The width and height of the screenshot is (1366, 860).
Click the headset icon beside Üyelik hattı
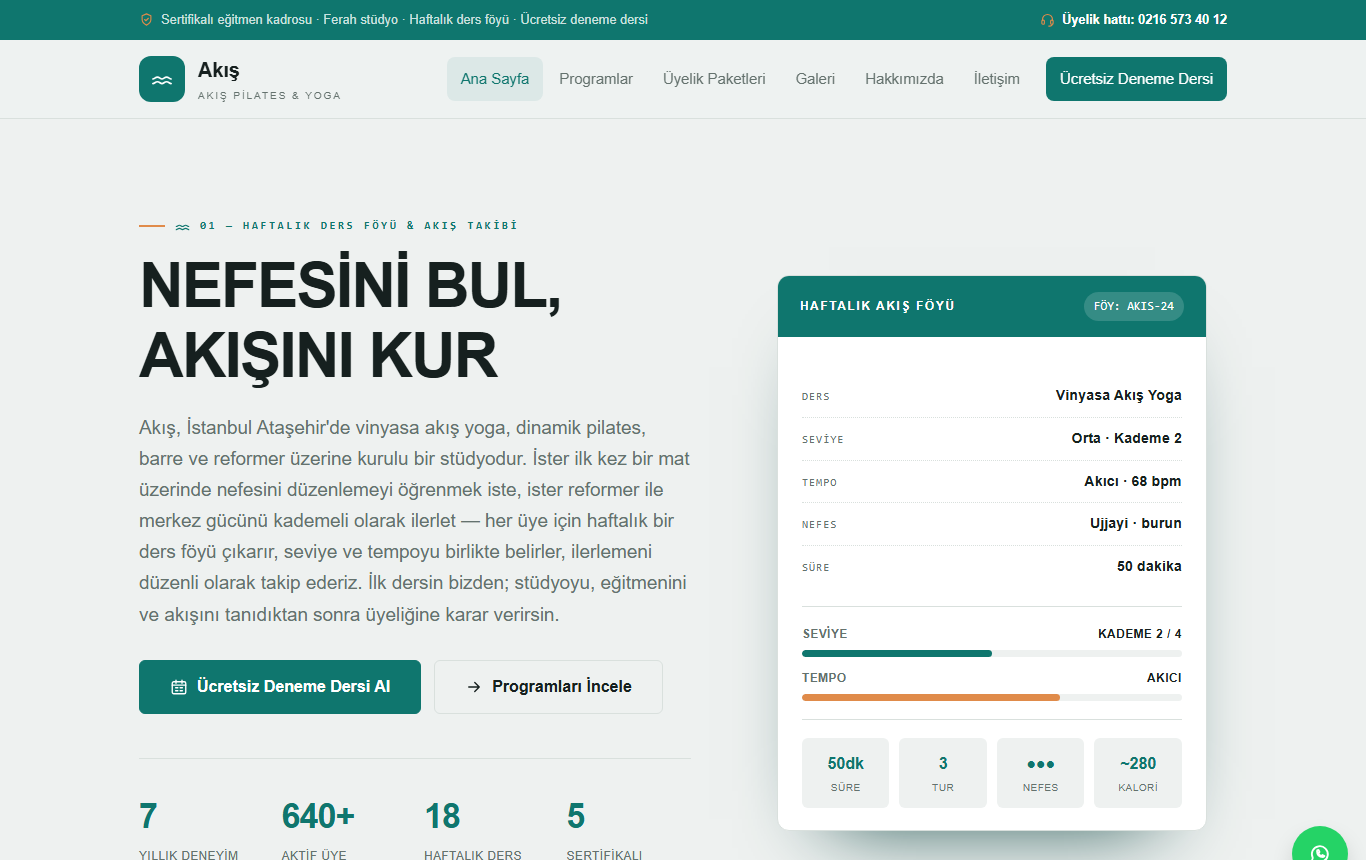pos(1047,20)
